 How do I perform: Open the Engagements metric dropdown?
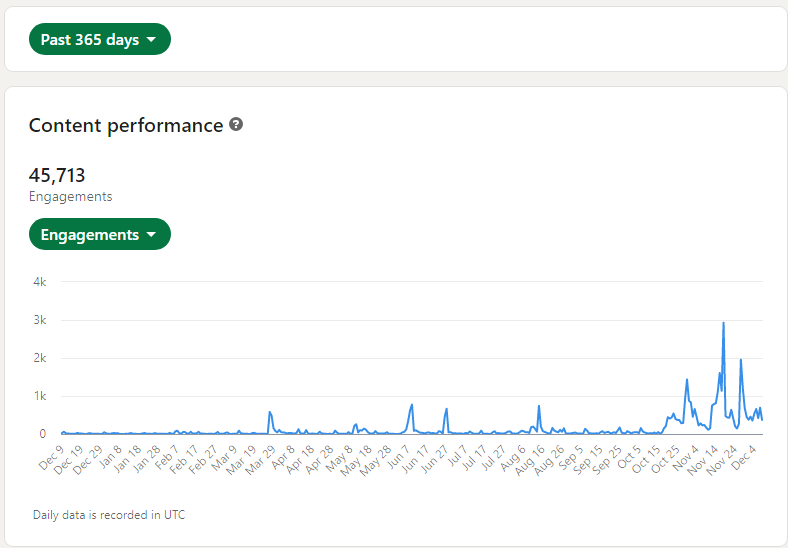click(x=100, y=234)
